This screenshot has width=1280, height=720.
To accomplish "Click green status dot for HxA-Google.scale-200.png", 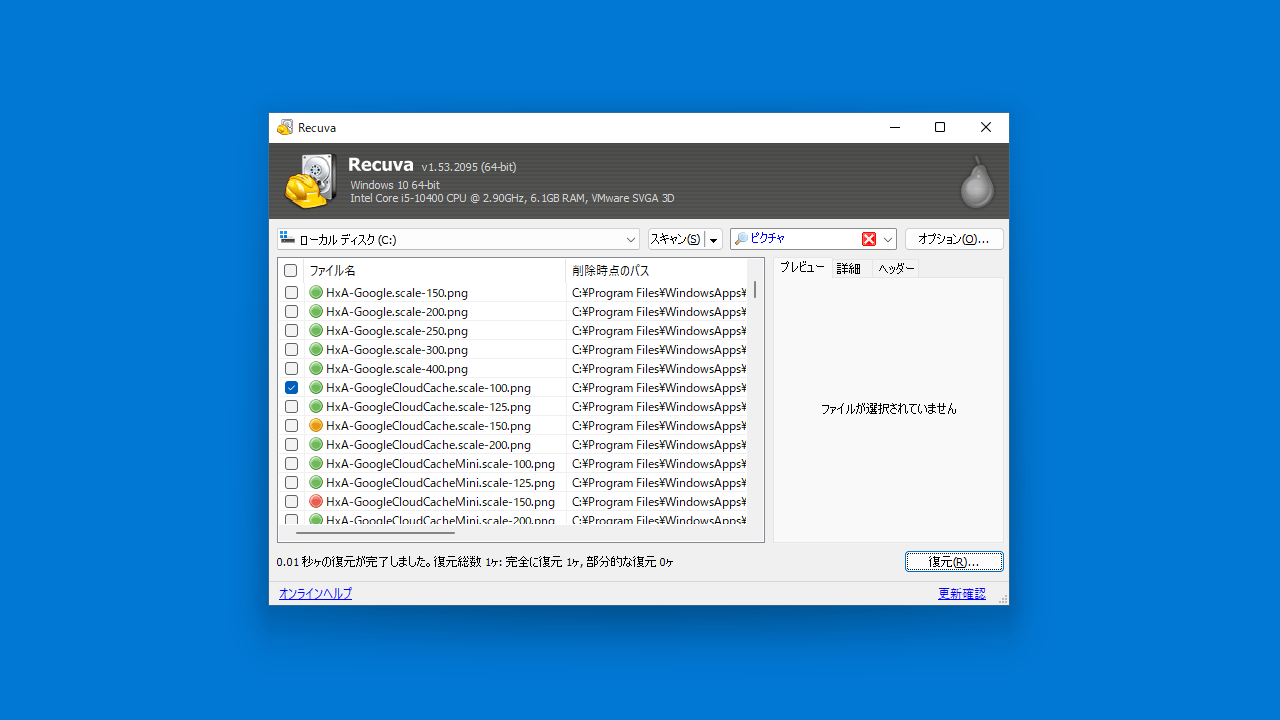I will pos(316,312).
